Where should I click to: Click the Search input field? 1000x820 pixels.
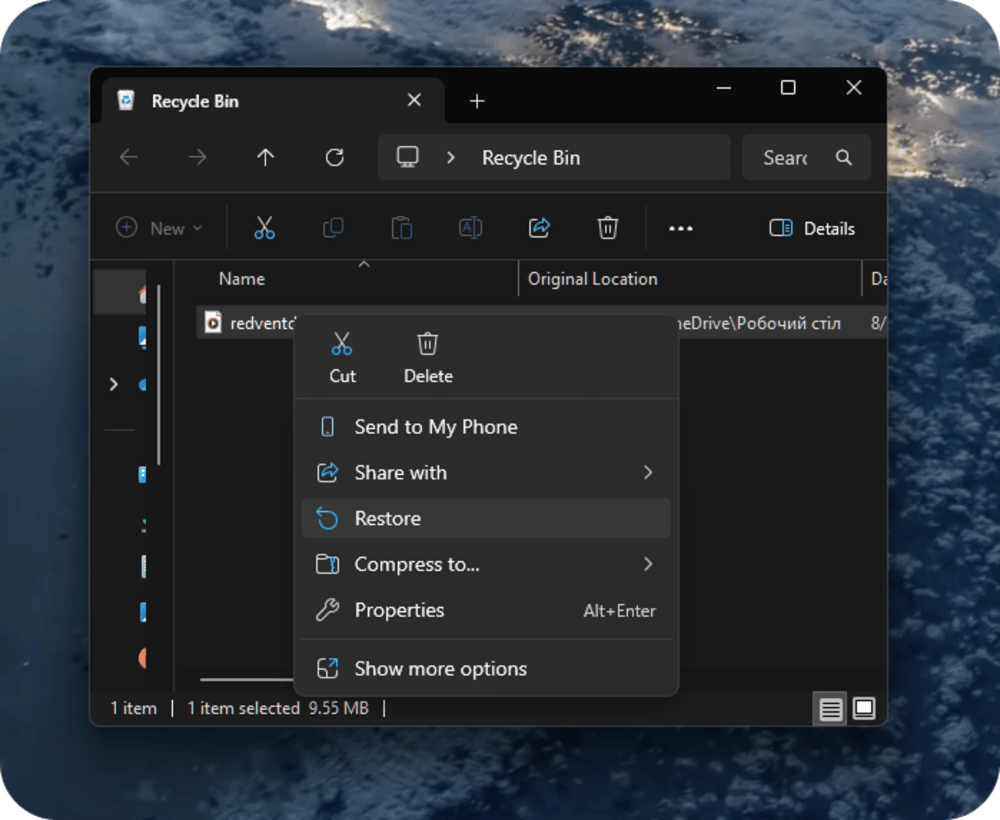pyautogui.click(x=790, y=158)
